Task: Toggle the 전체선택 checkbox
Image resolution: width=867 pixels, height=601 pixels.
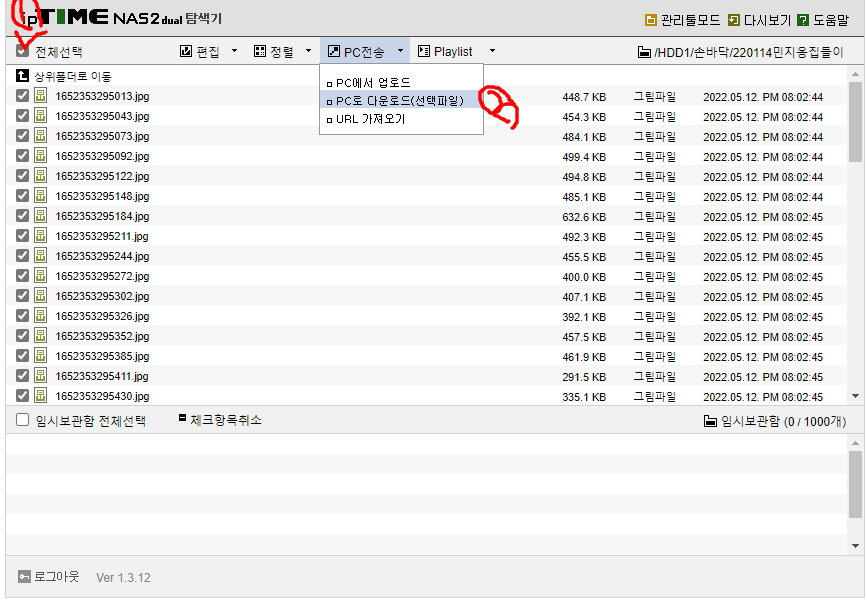Action: click(x=22, y=51)
